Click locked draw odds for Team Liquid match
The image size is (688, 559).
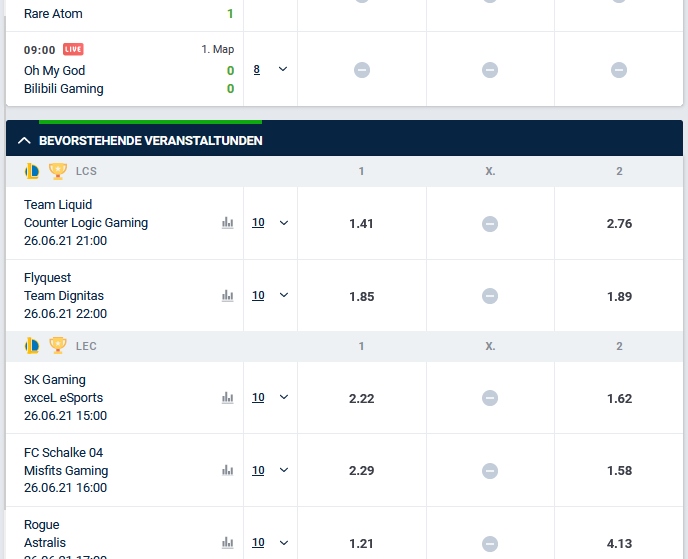(x=490, y=224)
